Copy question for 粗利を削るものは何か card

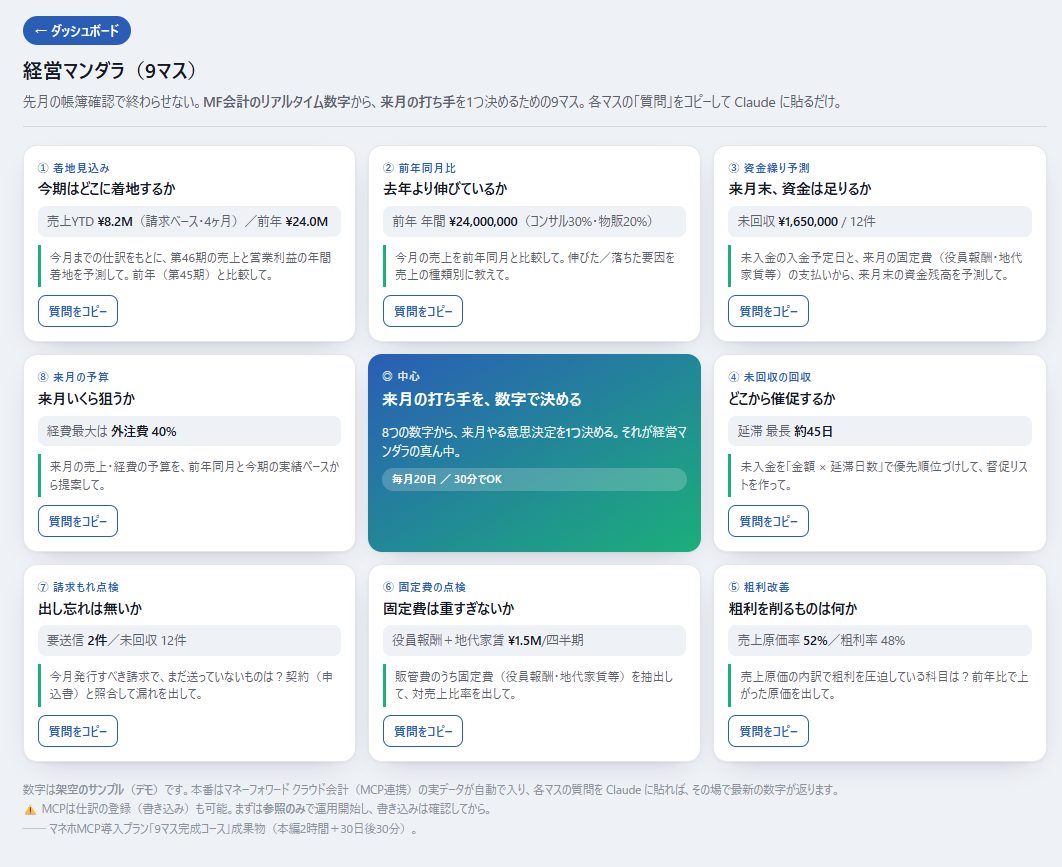coord(768,731)
